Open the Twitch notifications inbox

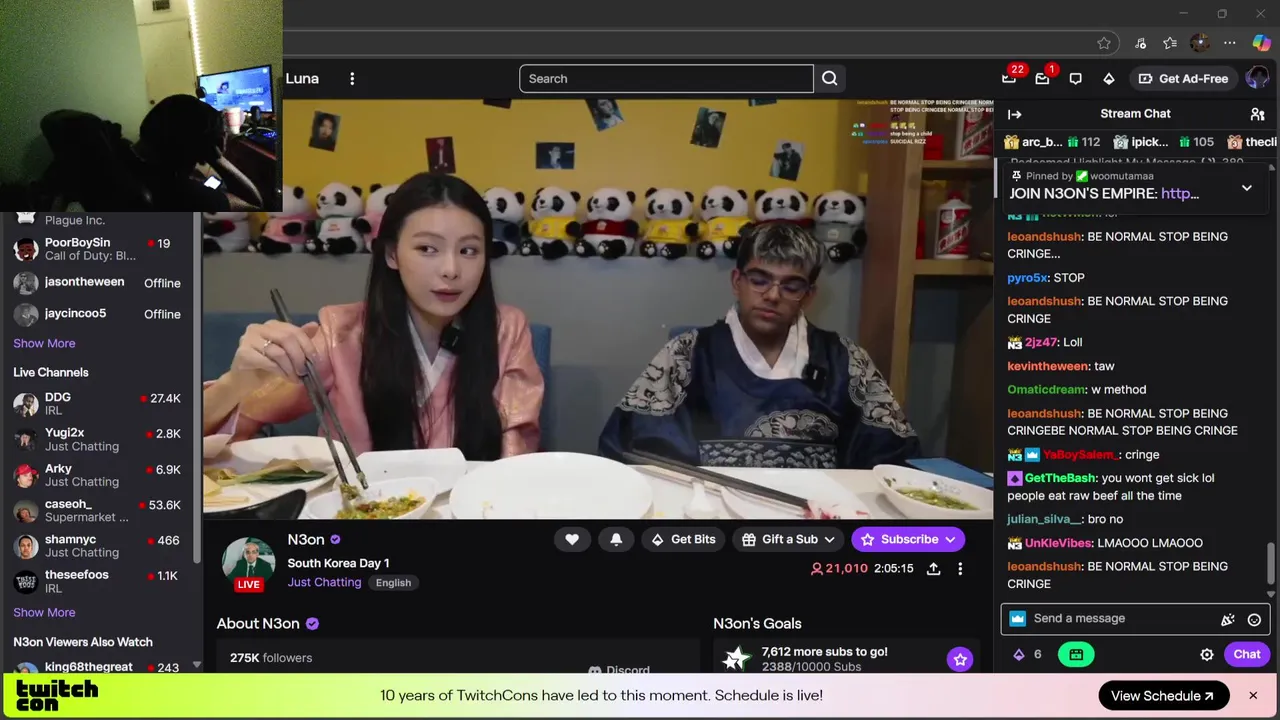click(x=1042, y=79)
